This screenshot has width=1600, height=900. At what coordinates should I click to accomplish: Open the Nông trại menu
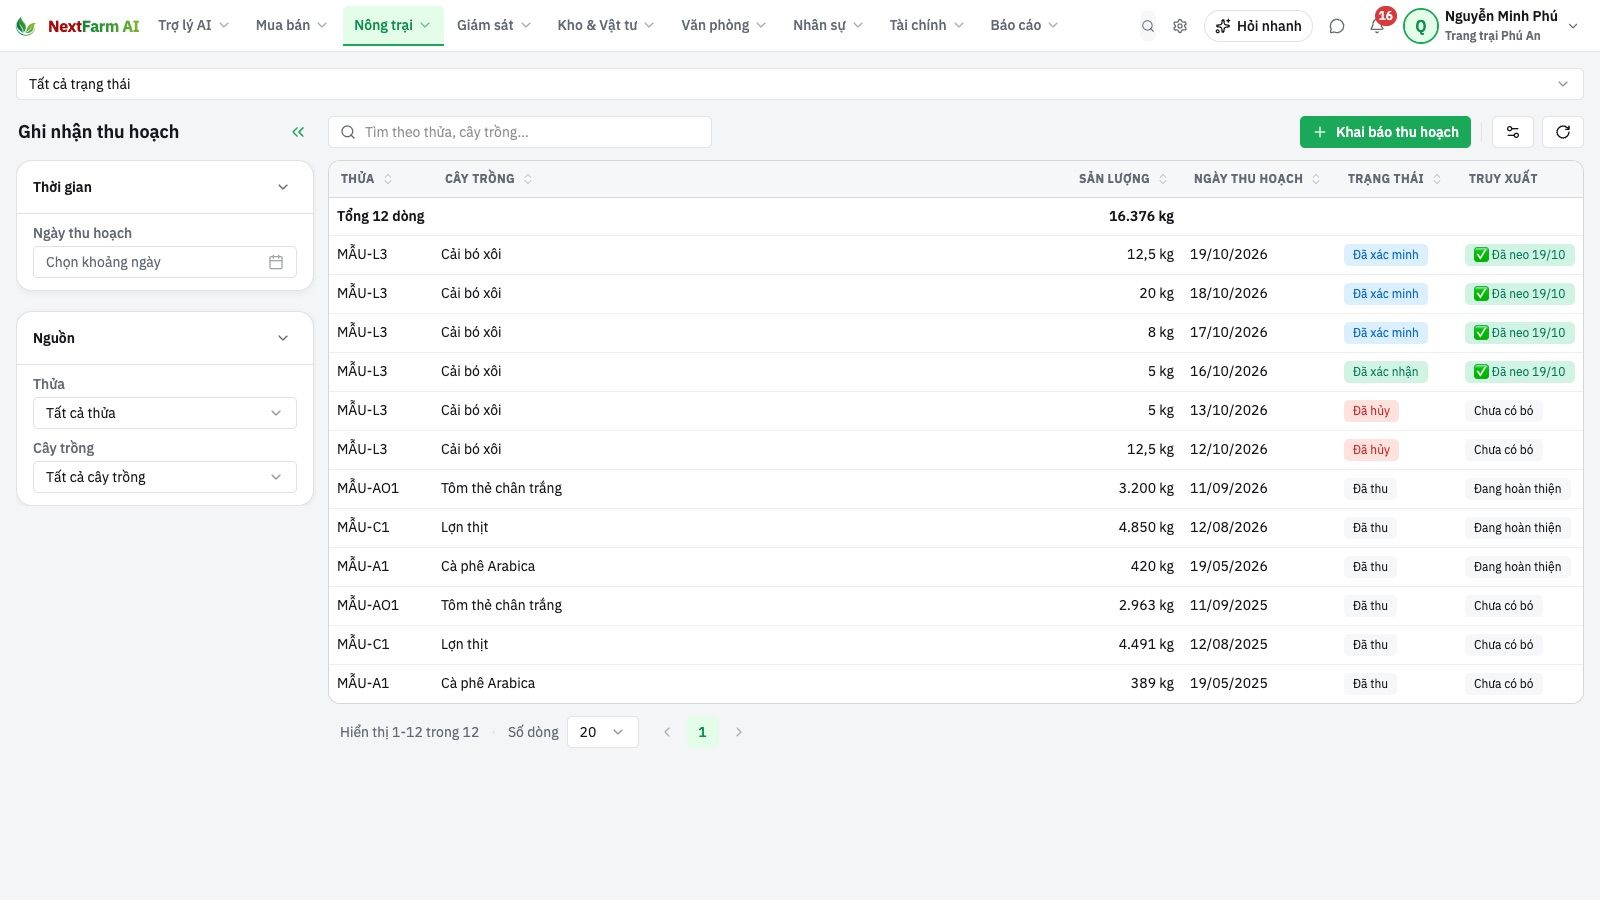point(392,26)
